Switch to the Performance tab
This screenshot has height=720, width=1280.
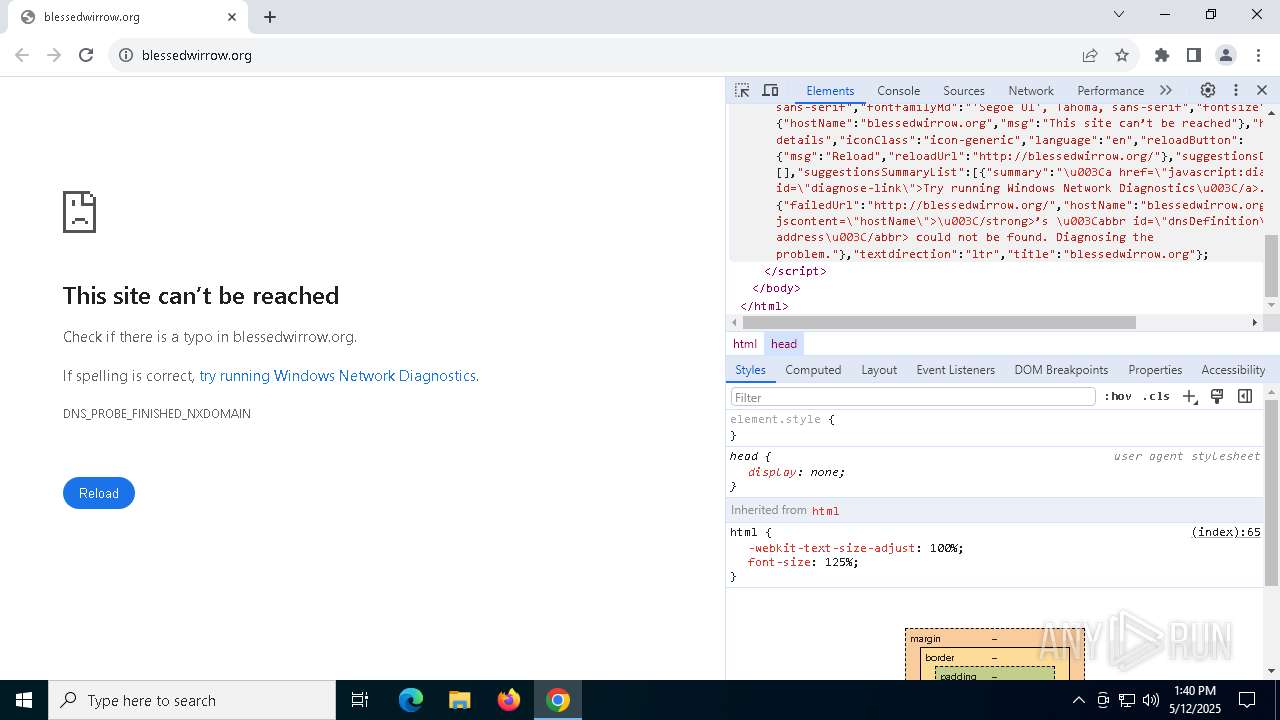pyautogui.click(x=1110, y=90)
